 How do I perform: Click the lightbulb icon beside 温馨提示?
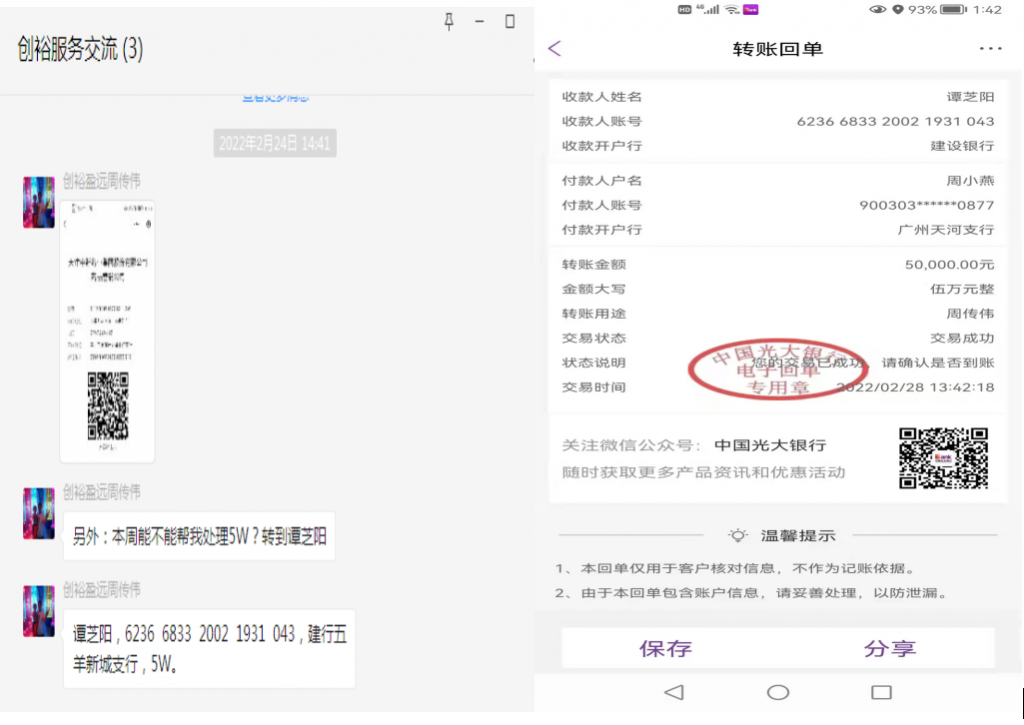738,536
